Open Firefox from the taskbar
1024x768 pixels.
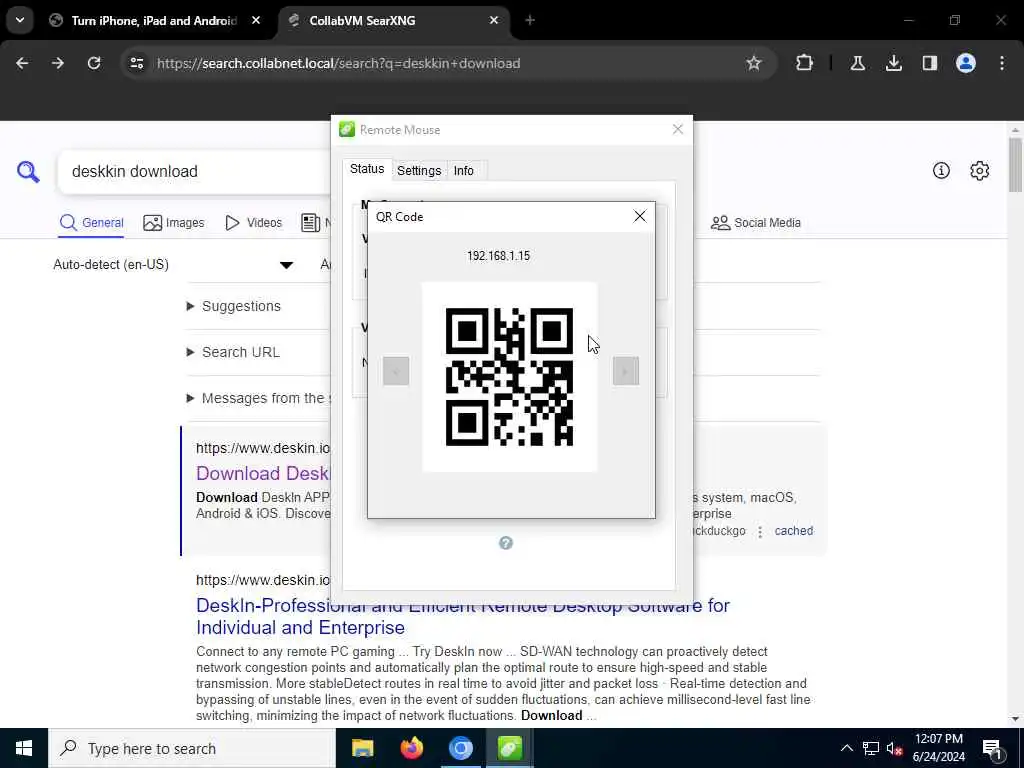[x=411, y=748]
